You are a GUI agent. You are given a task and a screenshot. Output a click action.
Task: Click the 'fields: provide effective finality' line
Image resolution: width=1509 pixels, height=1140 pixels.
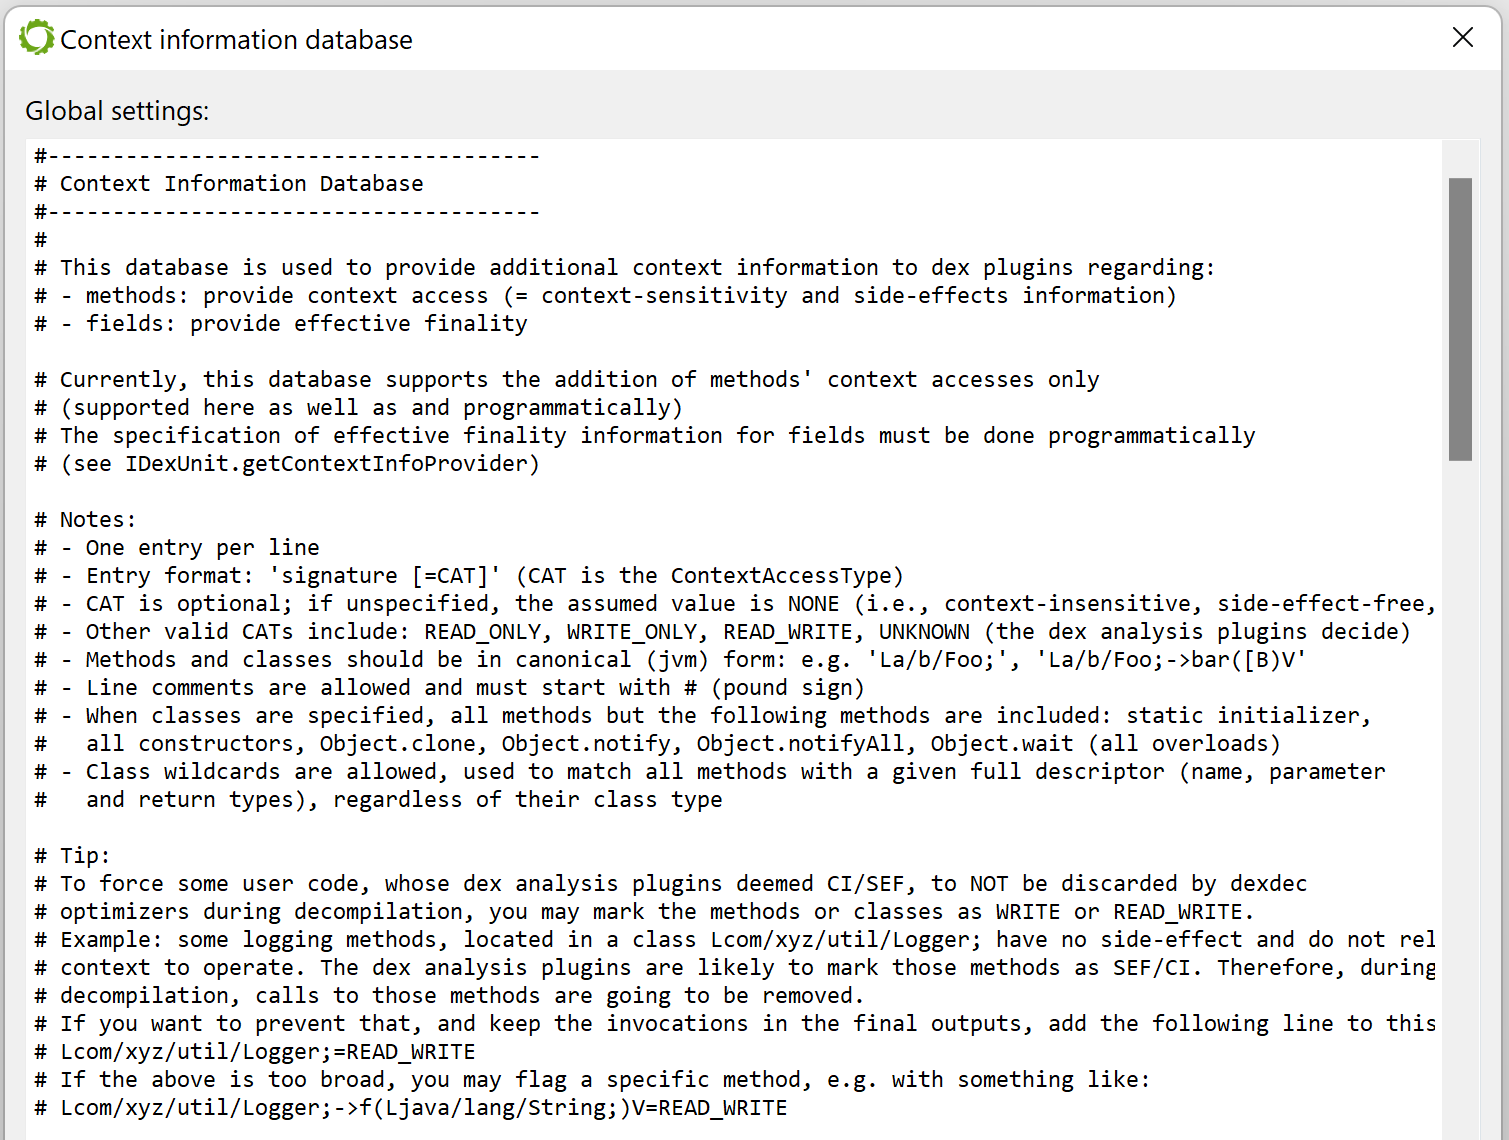[x=281, y=323]
